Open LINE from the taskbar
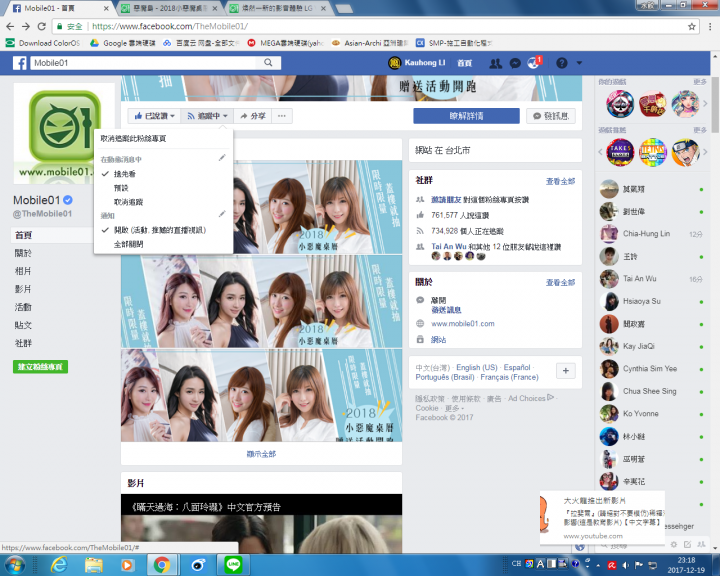The height and width of the screenshot is (576, 720). [x=233, y=565]
